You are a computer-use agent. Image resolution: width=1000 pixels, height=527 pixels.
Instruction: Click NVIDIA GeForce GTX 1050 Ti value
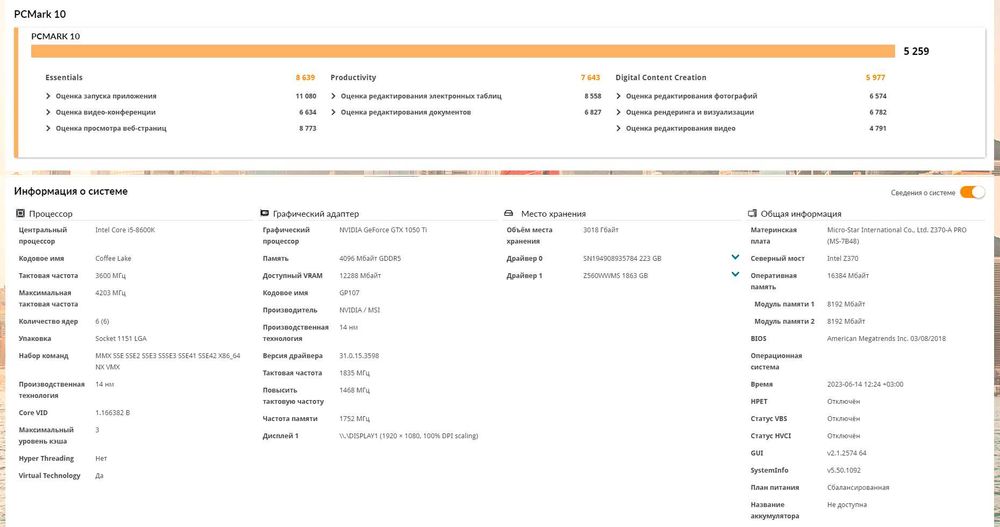pos(383,230)
